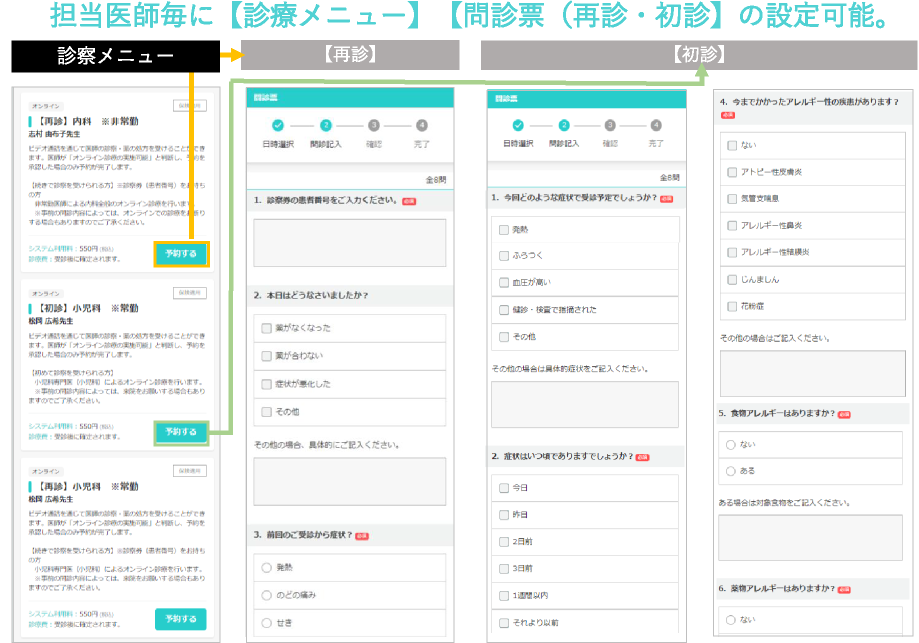This screenshot has height=643, width=919.
Task: Click the 診察券の患者番号 text input box
Action: 349,243
